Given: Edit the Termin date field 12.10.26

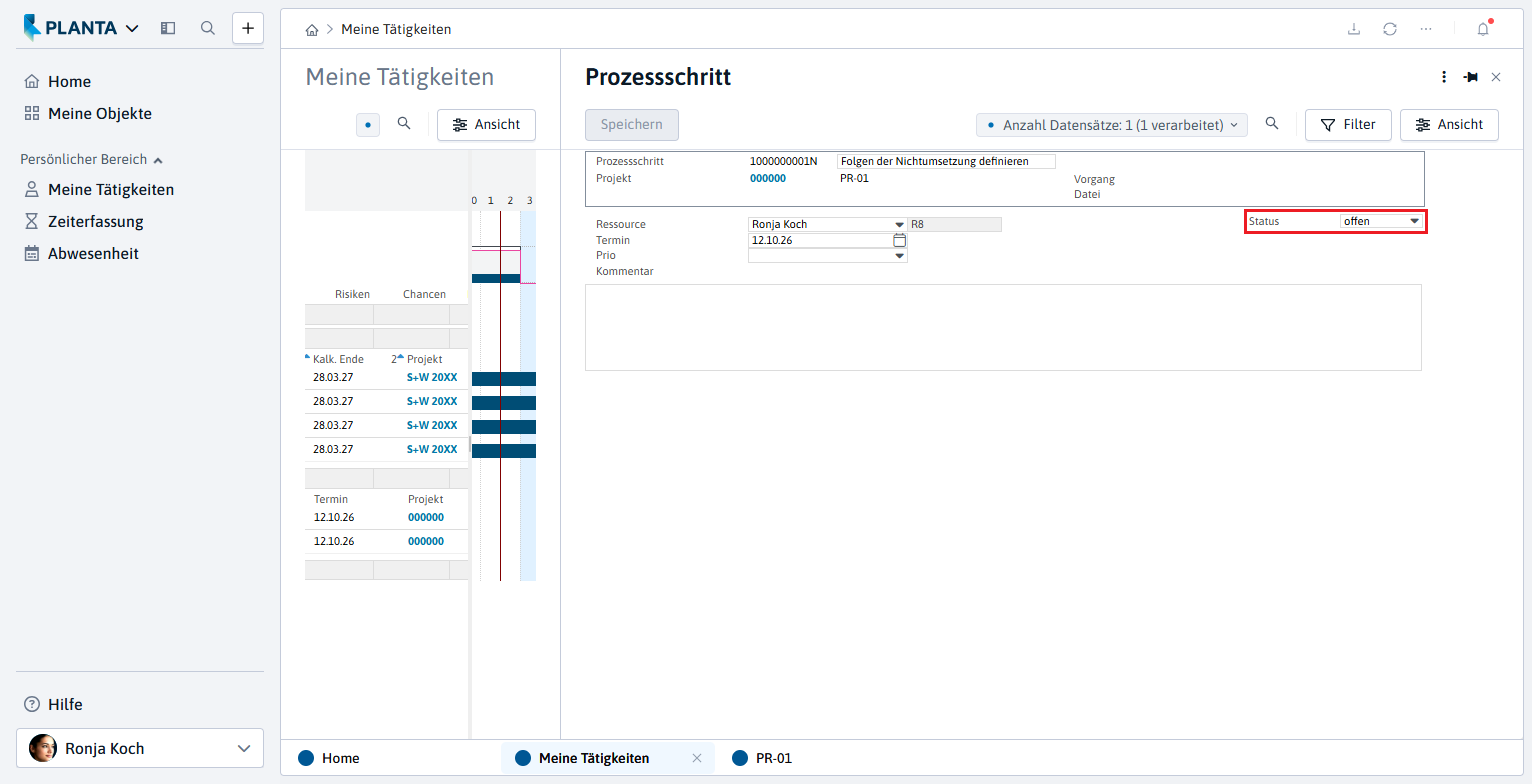Looking at the screenshot, I should coord(820,241).
